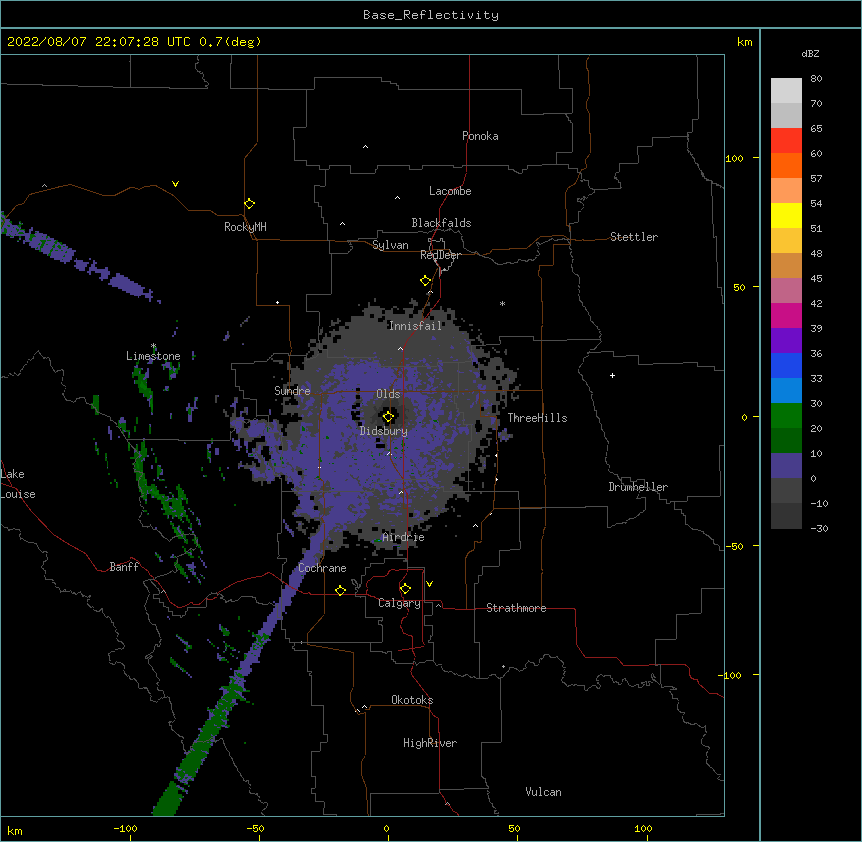Click the white plus marker north of Drumheller

click(612, 375)
